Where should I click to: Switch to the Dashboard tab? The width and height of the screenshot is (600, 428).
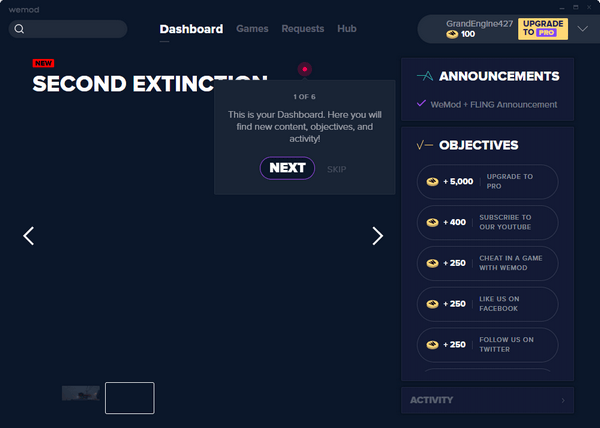click(191, 29)
